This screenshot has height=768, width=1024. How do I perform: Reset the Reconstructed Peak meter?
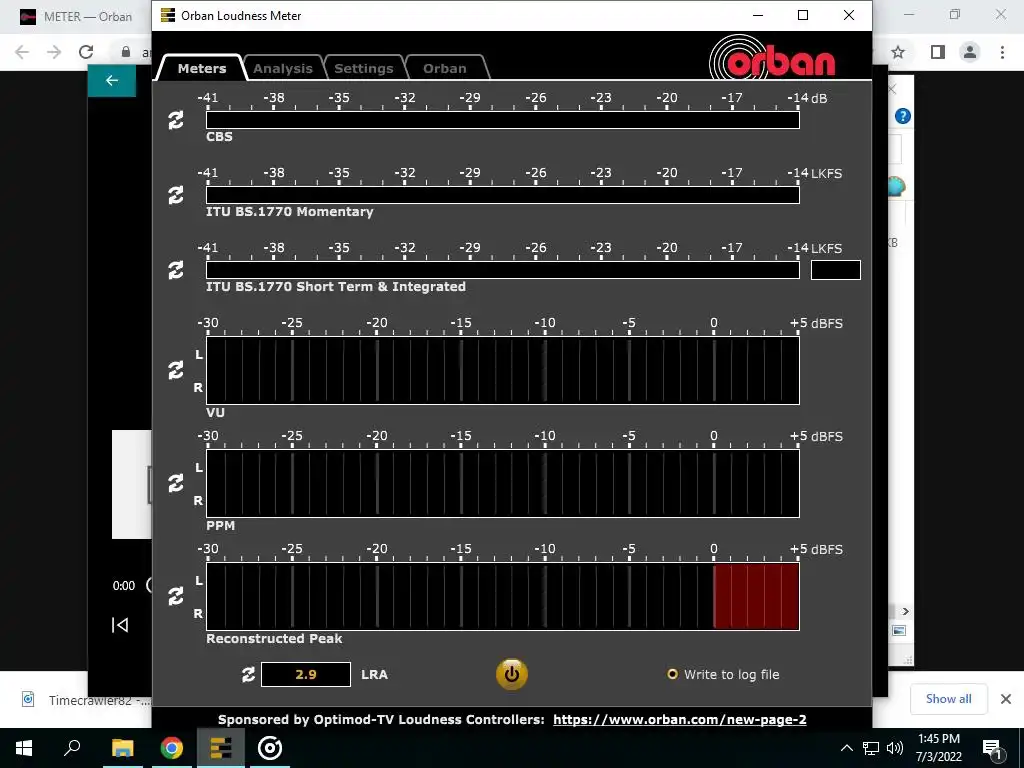click(176, 596)
